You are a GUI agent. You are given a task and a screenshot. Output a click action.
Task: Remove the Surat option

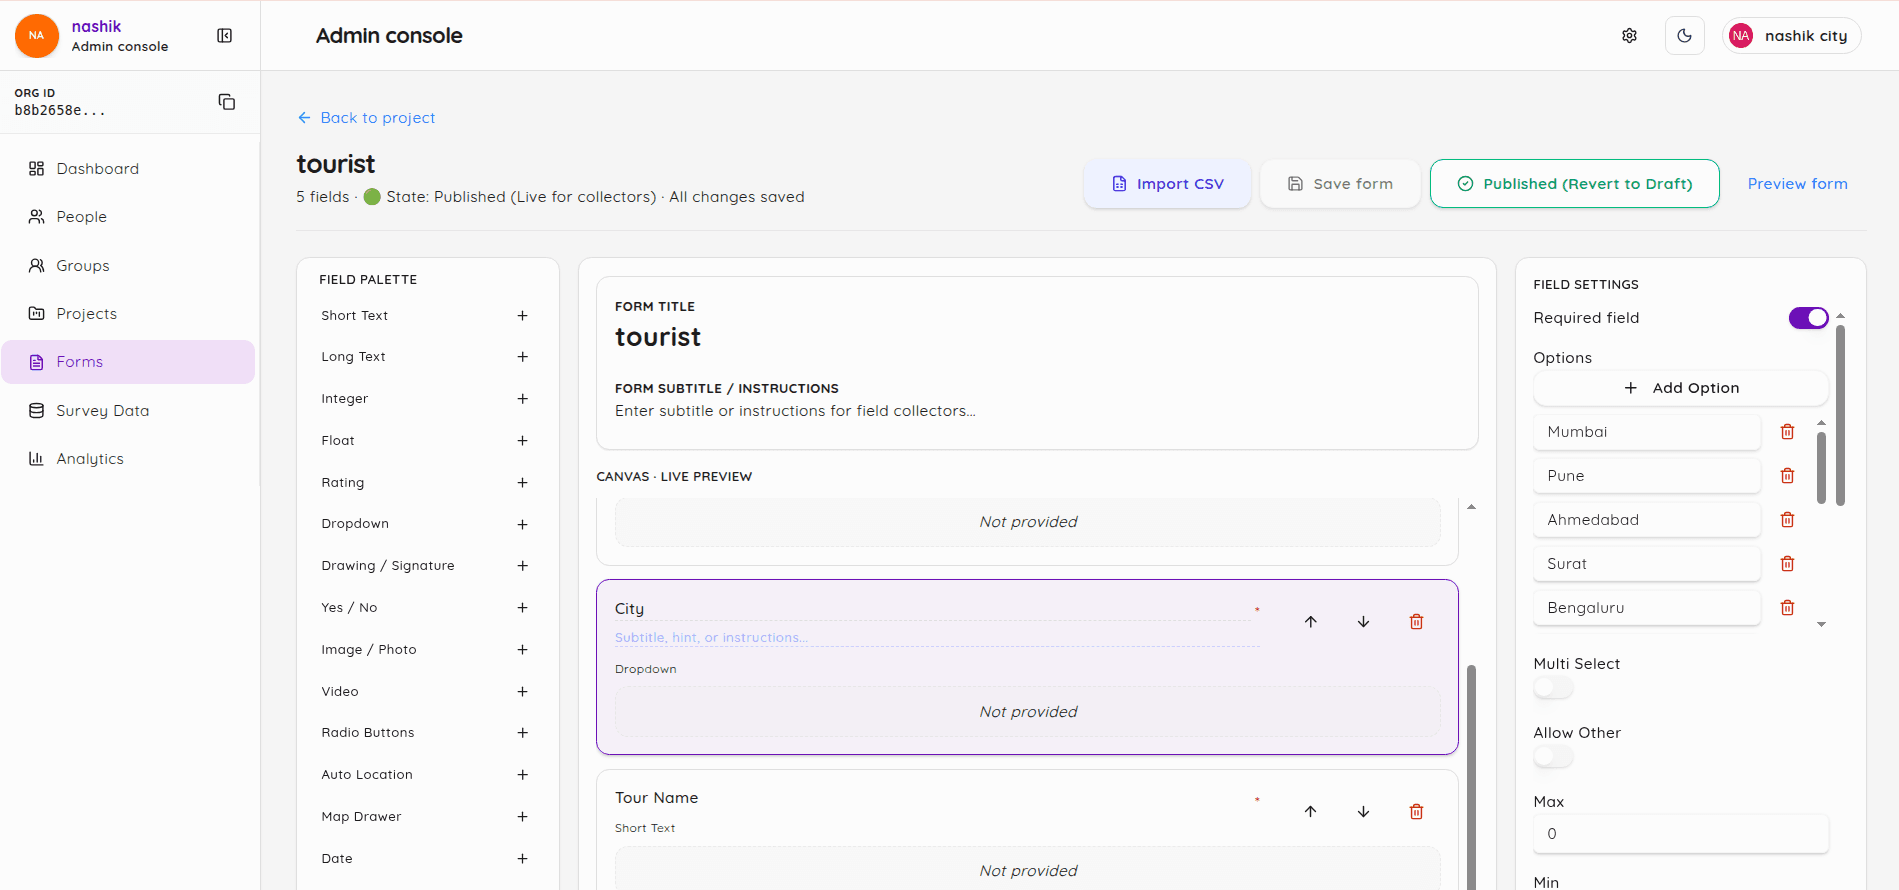tap(1787, 564)
